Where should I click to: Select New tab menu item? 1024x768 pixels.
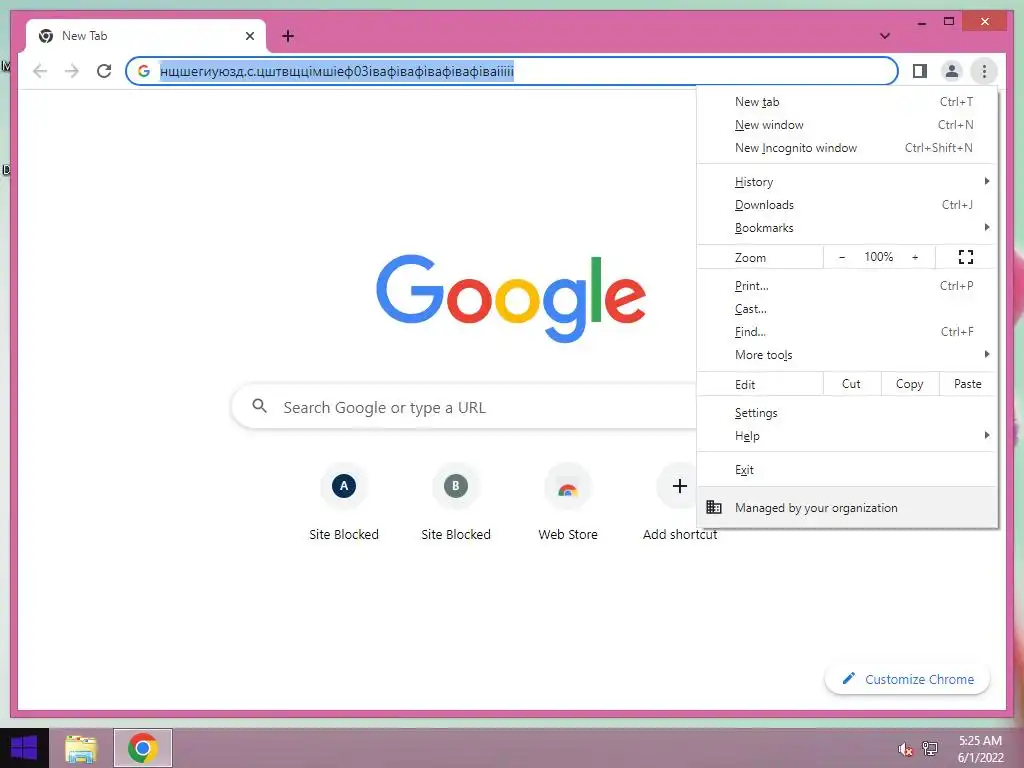[847, 102]
